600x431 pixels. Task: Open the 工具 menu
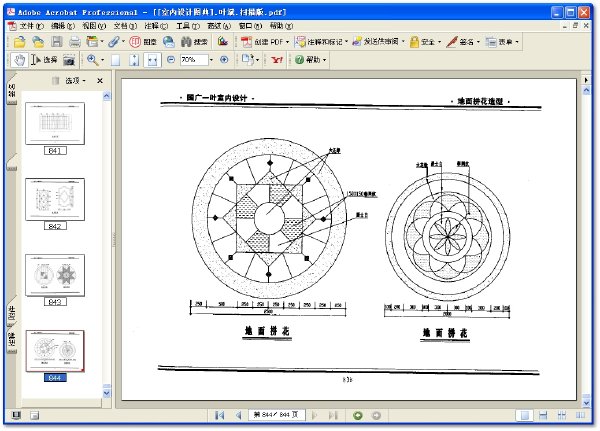[x=188, y=26]
